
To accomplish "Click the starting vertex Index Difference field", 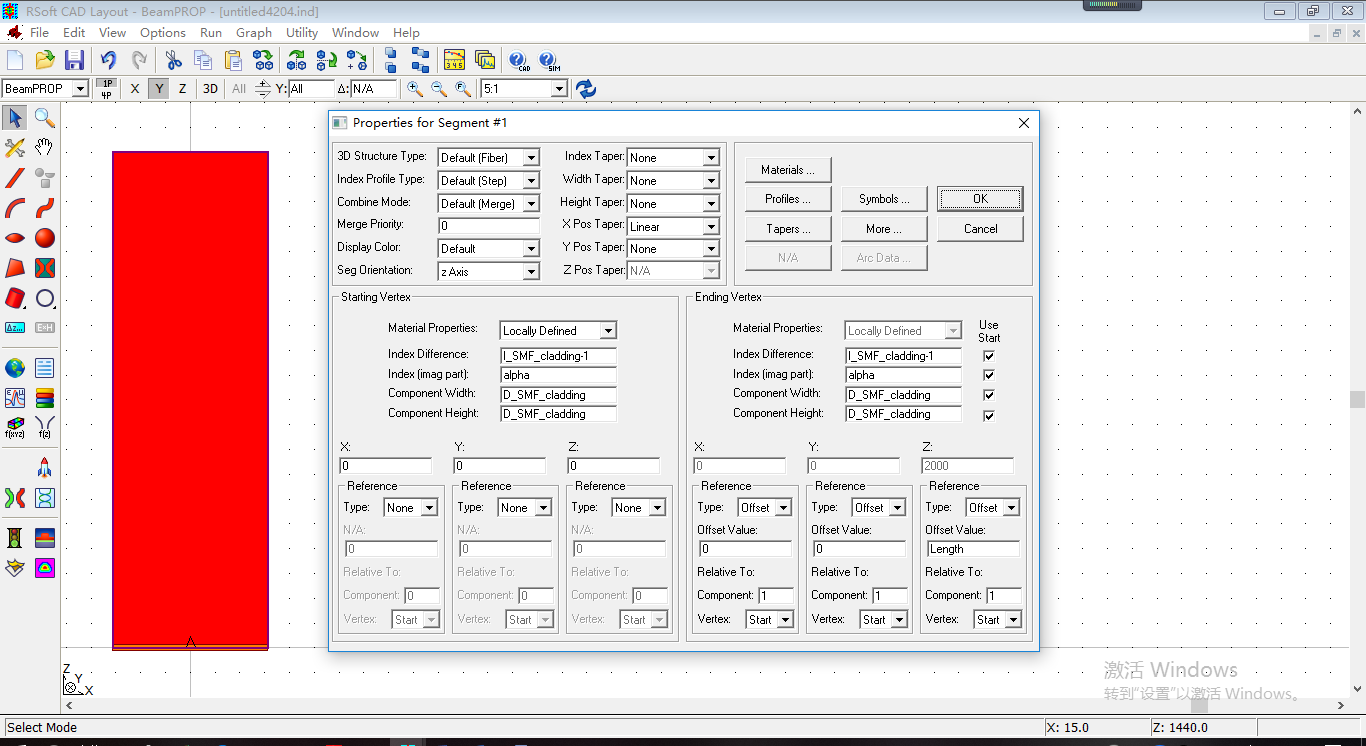I will tap(558, 356).
